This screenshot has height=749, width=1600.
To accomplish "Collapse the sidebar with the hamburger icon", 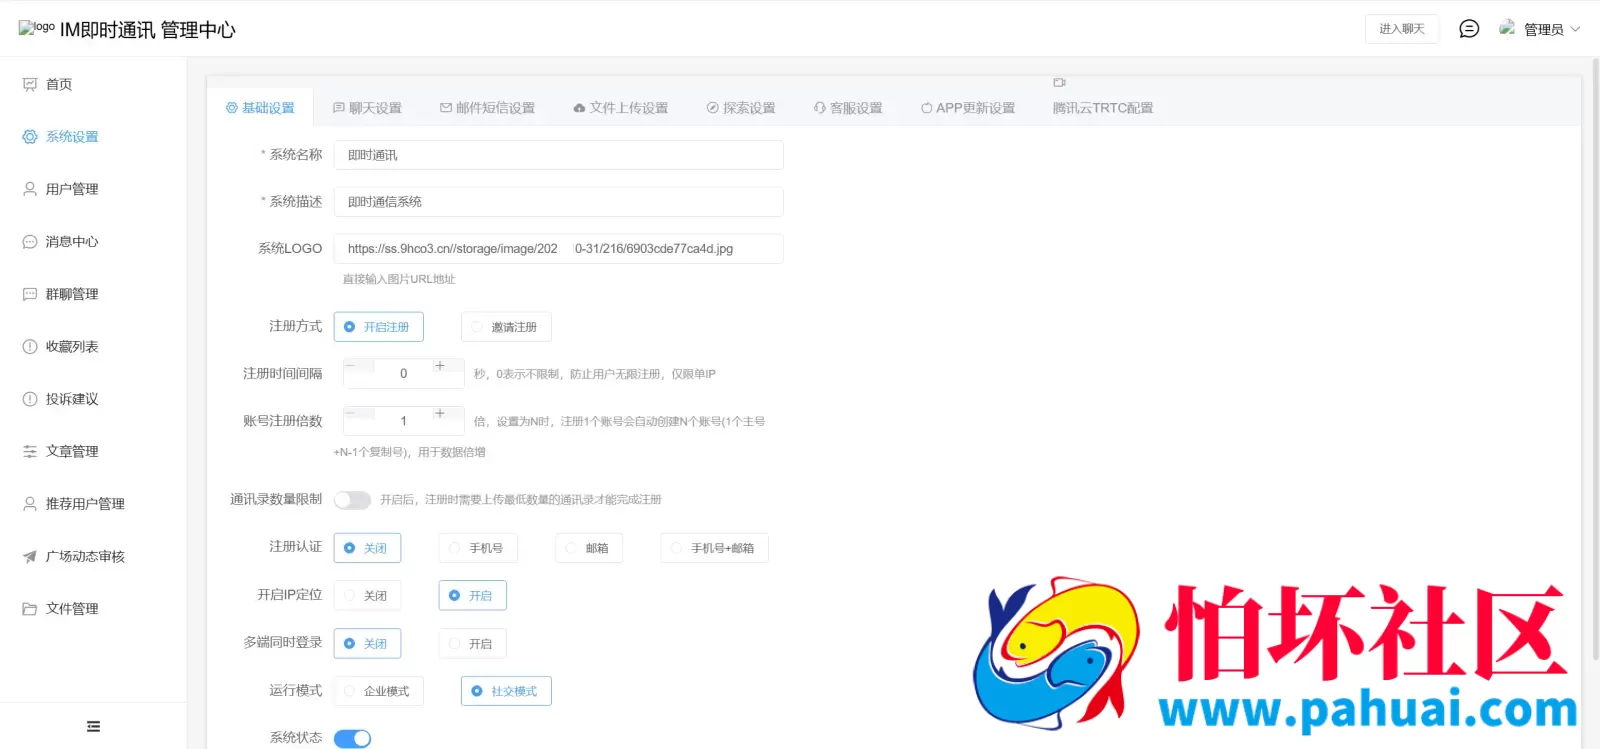I will click(x=93, y=727).
